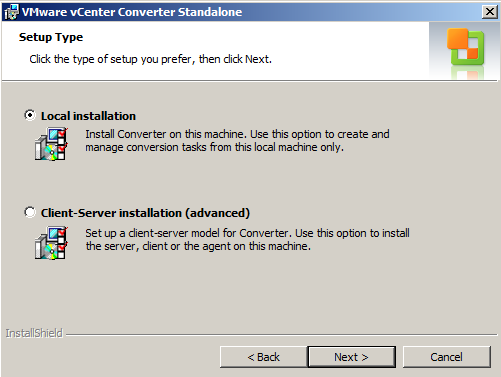Click the Local installation setup icon

pyautogui.click(x=51, y=144)
